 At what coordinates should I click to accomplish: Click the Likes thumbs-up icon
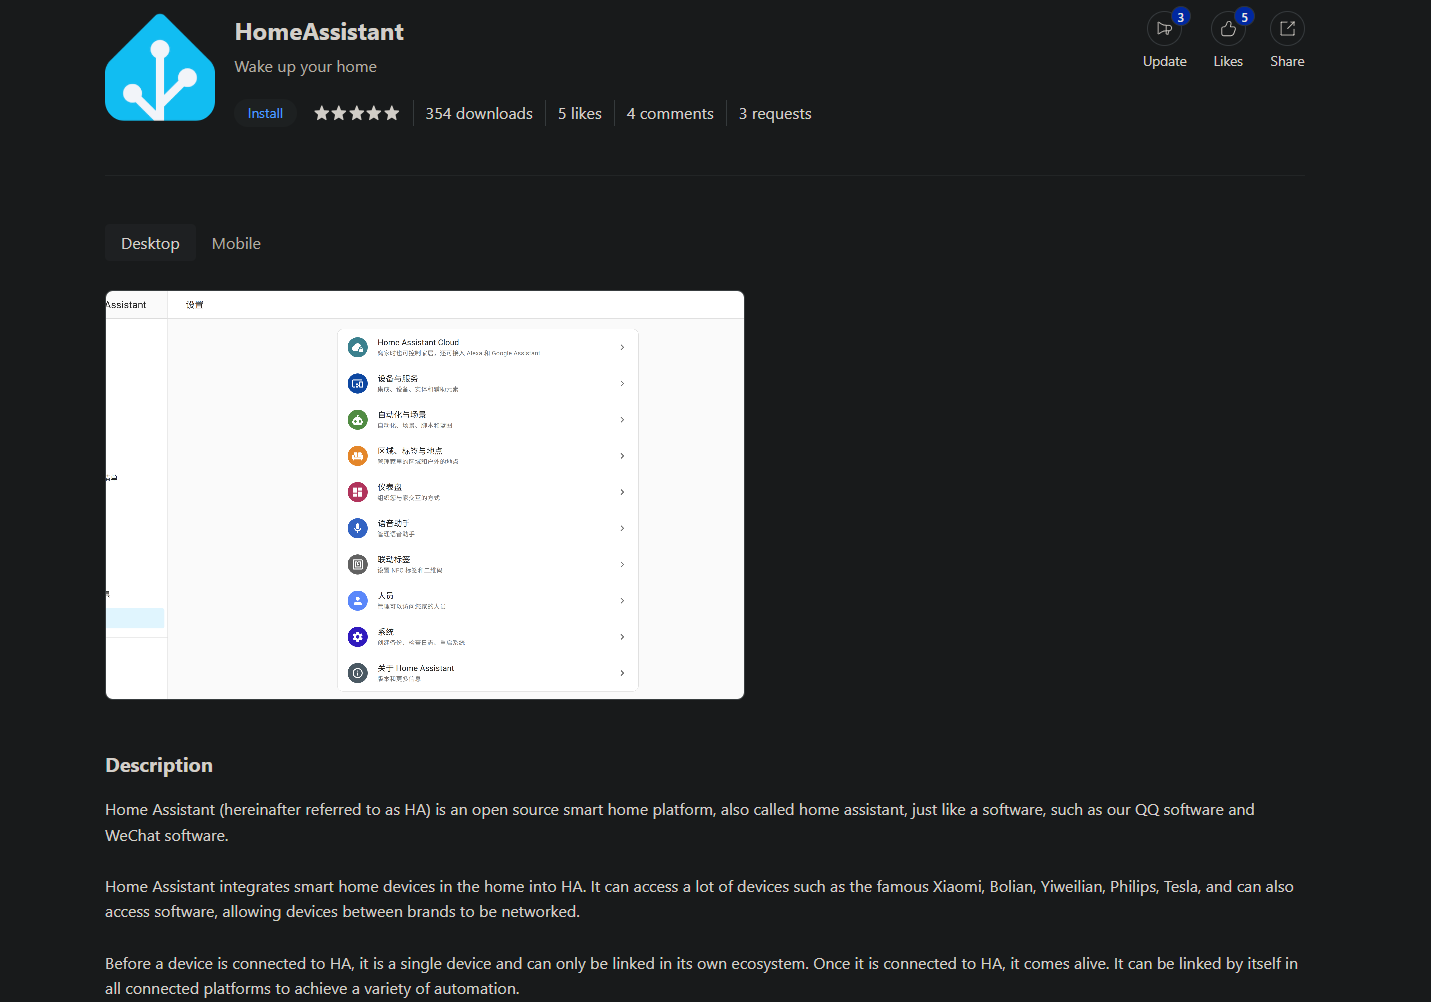point(1228,29)
